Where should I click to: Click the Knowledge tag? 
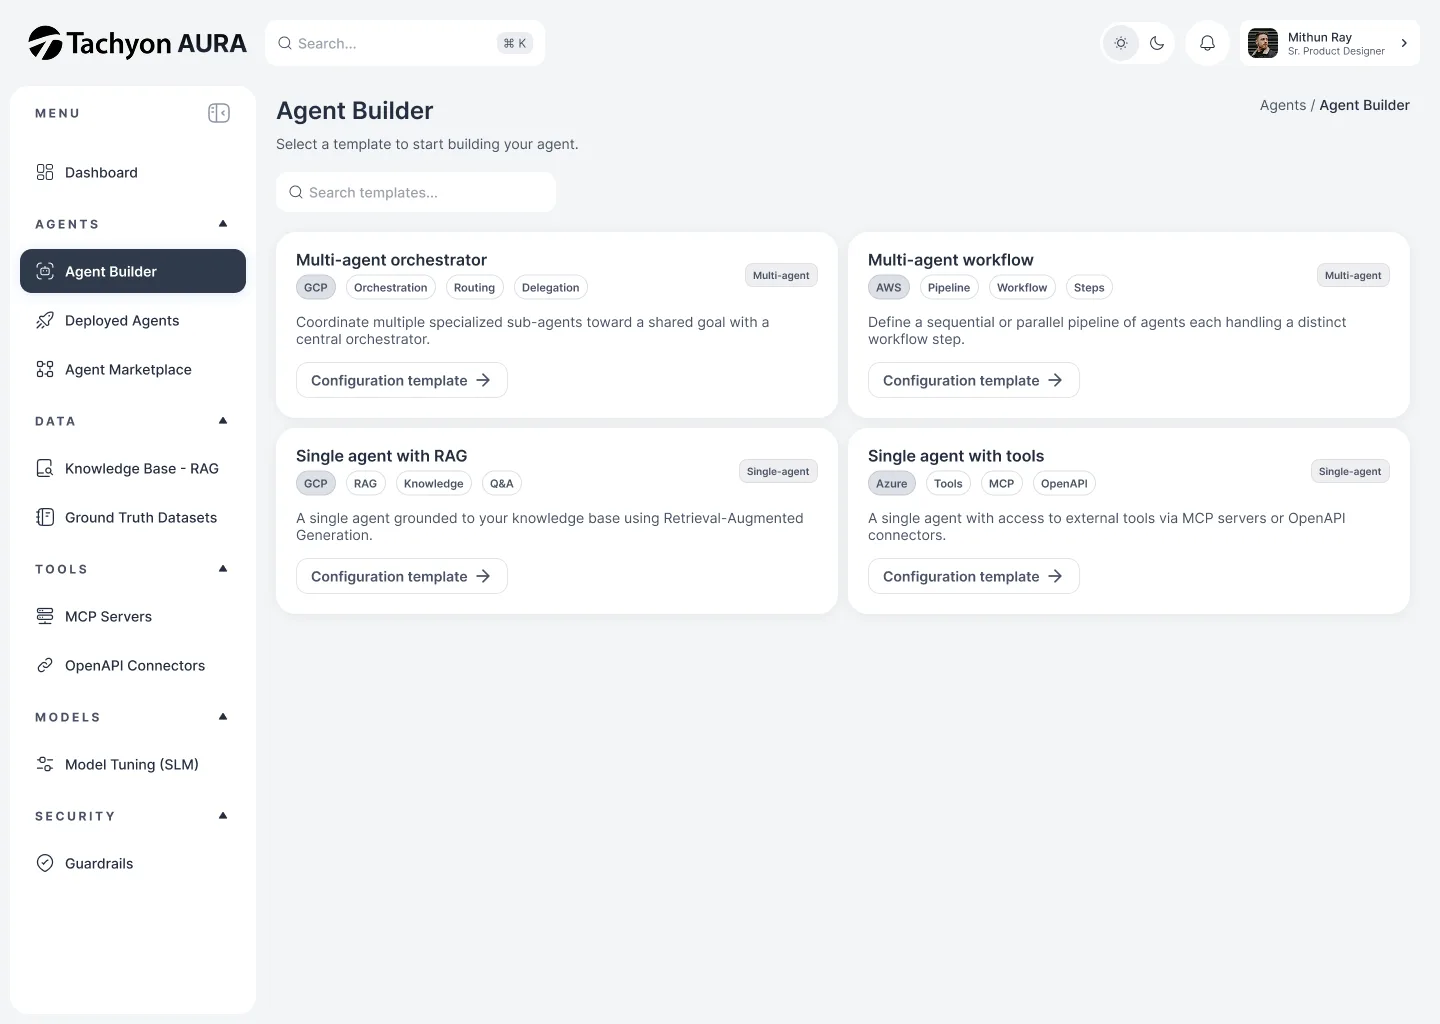click(x=434, y=483)
